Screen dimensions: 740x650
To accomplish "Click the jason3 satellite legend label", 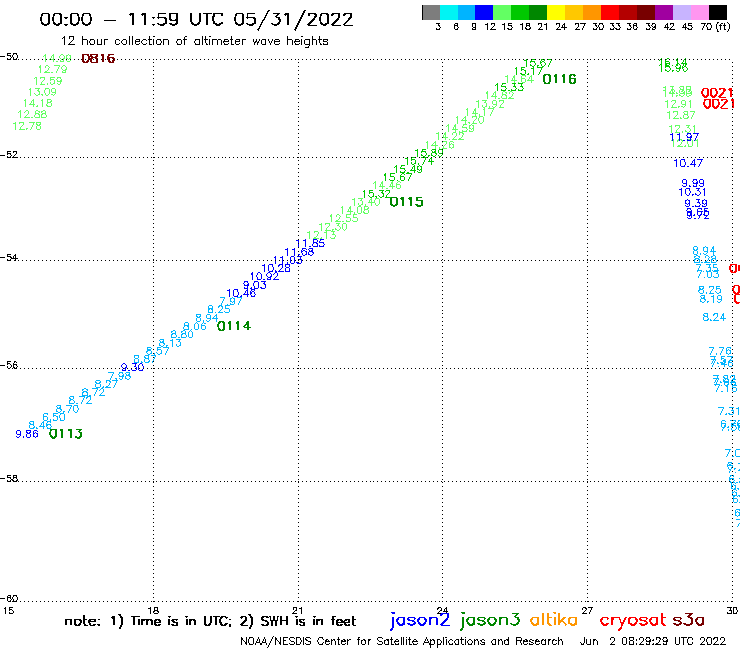I will pos(490,620).
